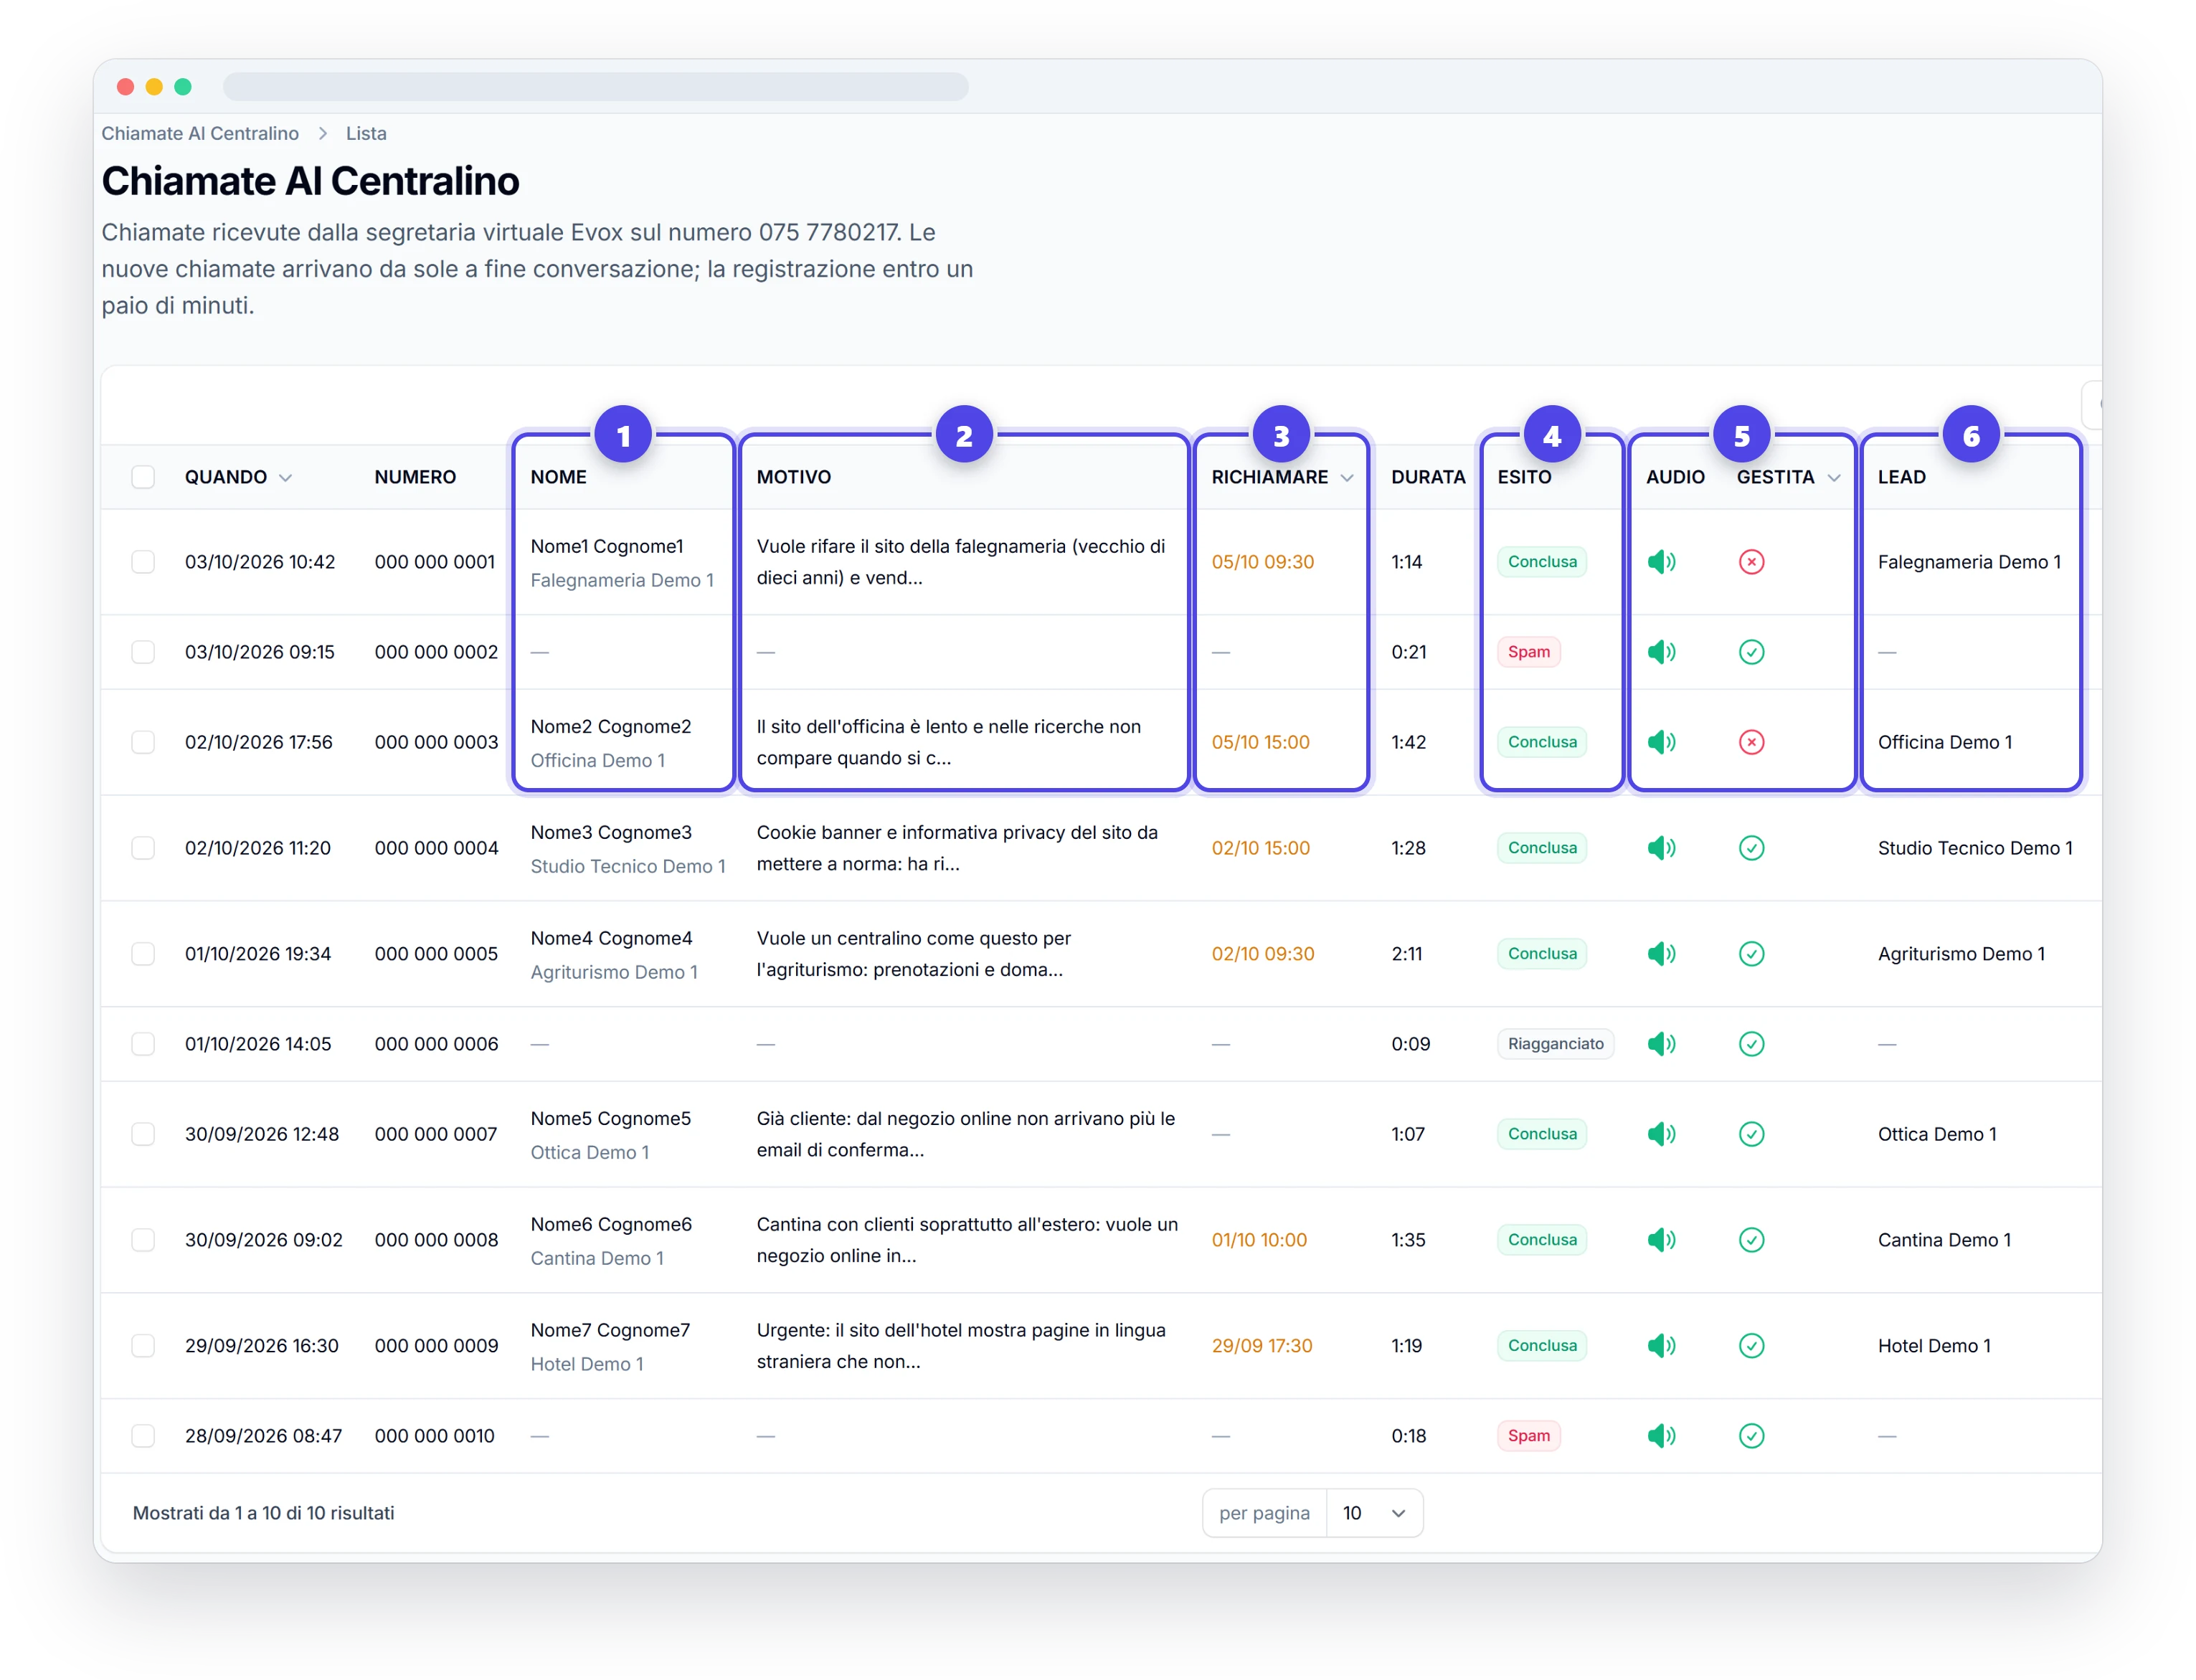Click the Riagganciato badge
This screenshot has width=2196, height=1680.
(x=1555, y=1044)
